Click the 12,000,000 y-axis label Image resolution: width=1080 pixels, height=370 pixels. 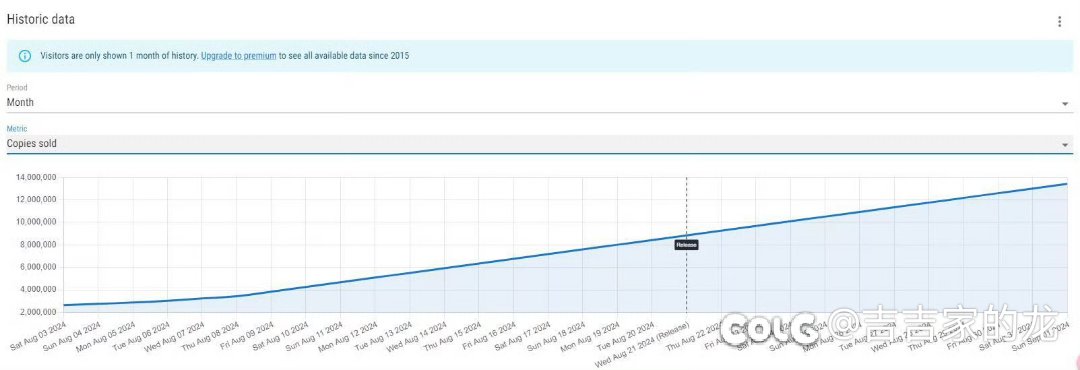35,200
